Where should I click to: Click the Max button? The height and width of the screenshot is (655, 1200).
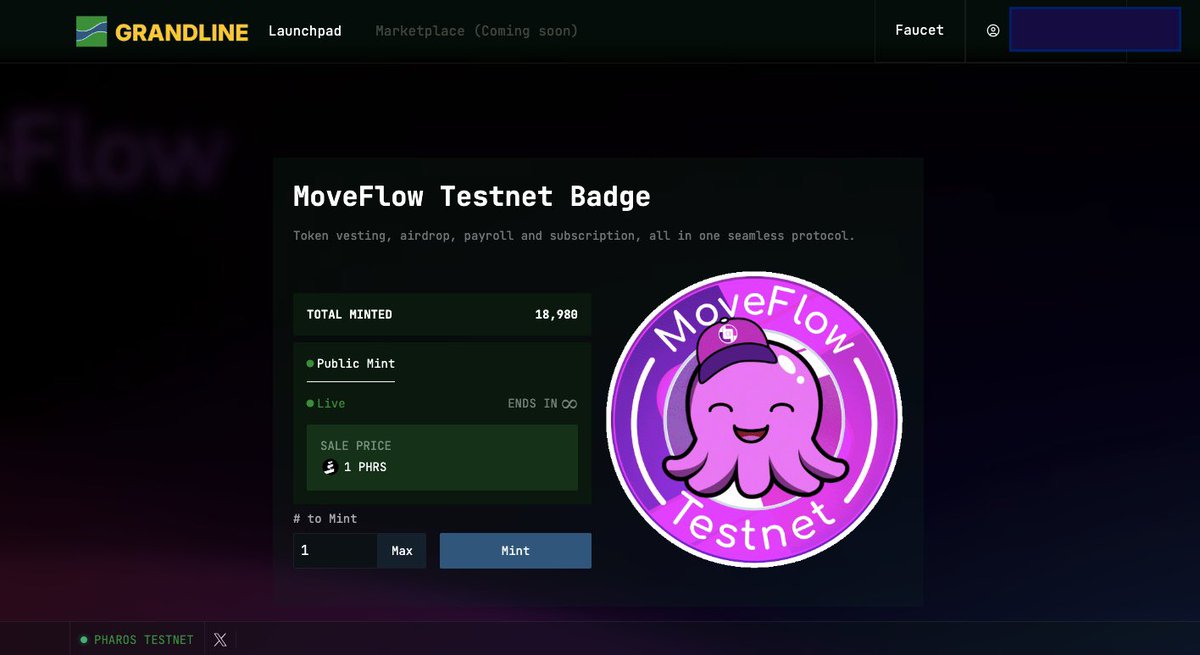(402, 551)
